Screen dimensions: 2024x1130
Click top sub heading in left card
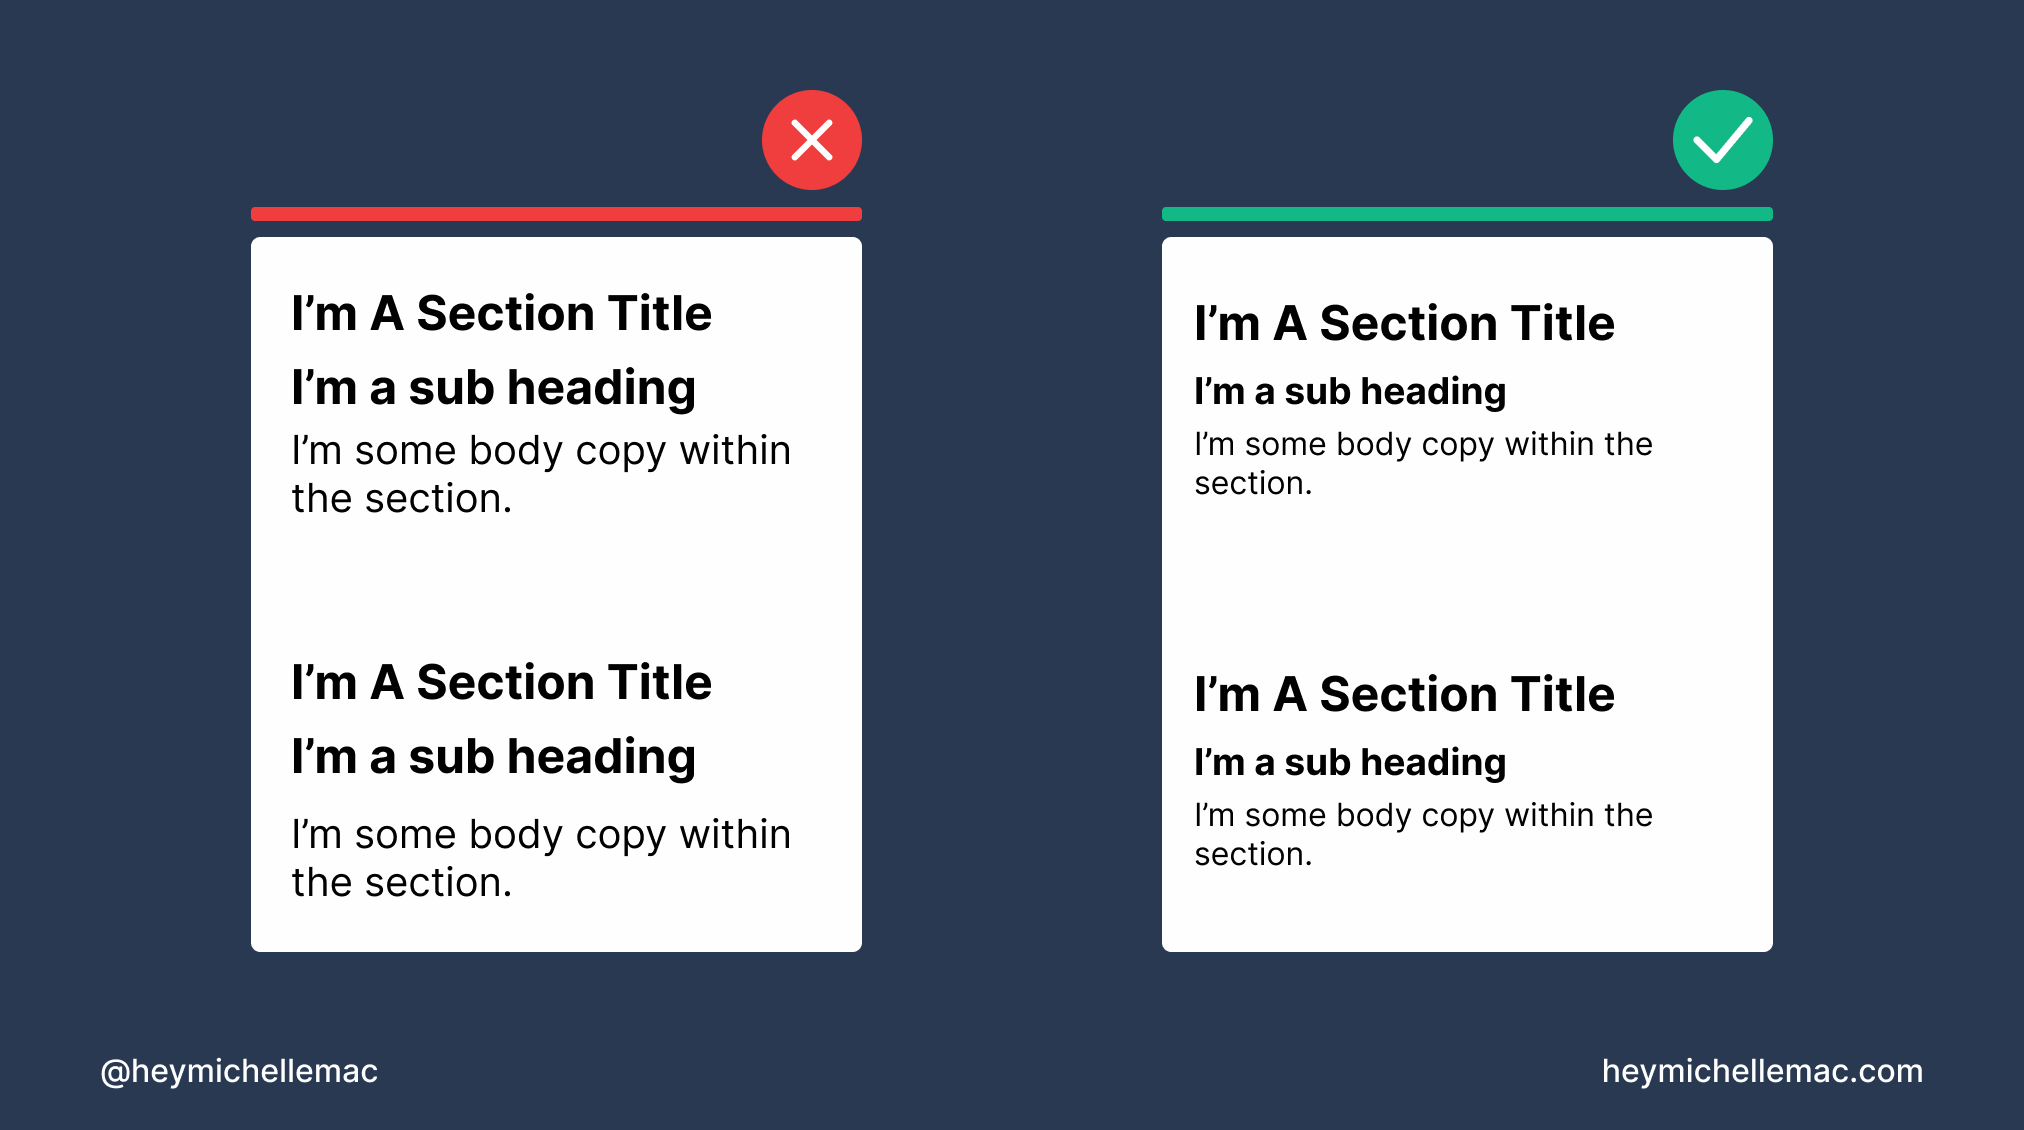(493, 388)
